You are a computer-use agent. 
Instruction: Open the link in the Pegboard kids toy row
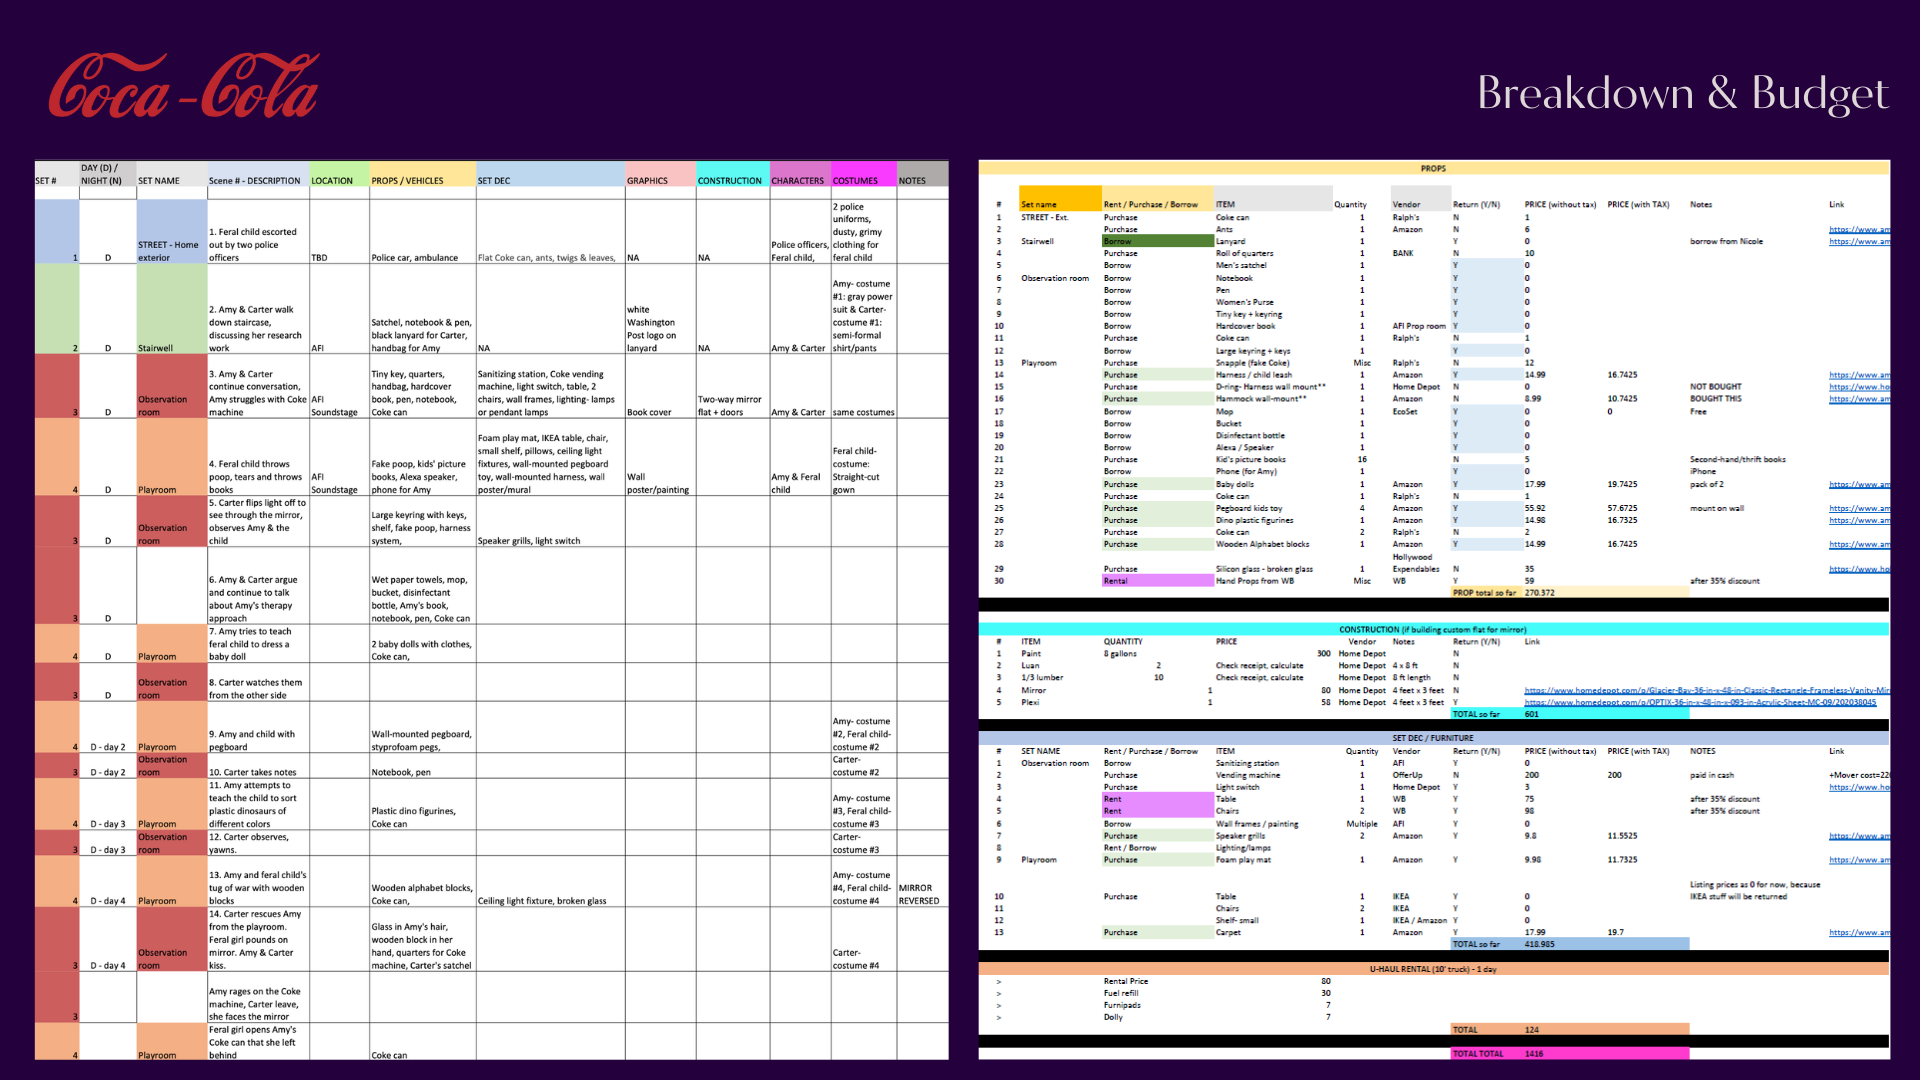1859,508
